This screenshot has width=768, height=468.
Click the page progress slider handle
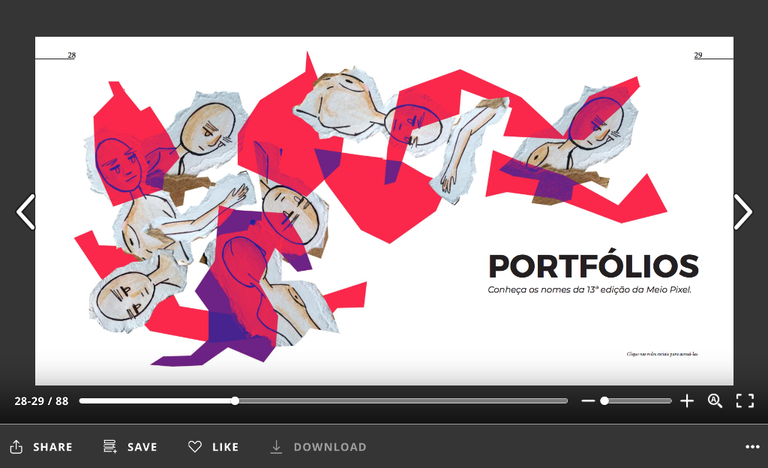[x=235, y=401]
